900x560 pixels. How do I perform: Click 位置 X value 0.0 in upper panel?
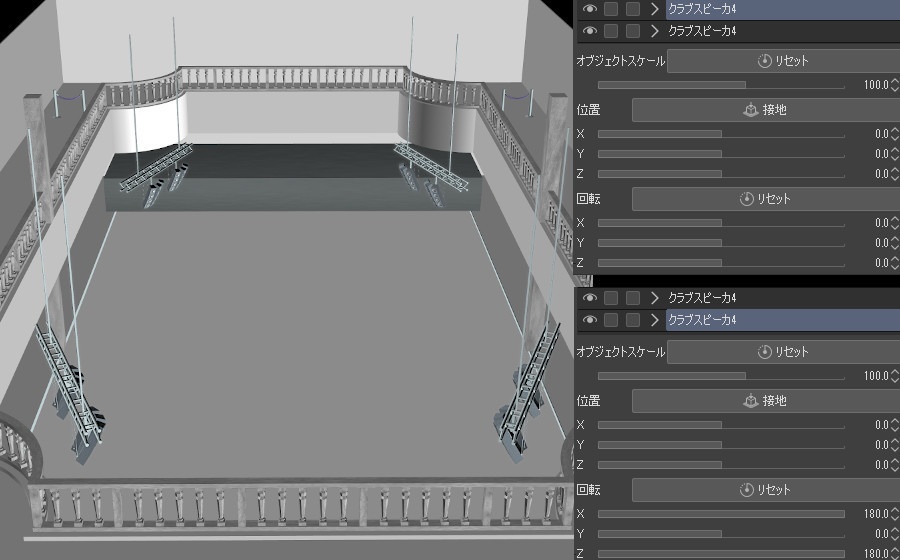click(881, 134)
